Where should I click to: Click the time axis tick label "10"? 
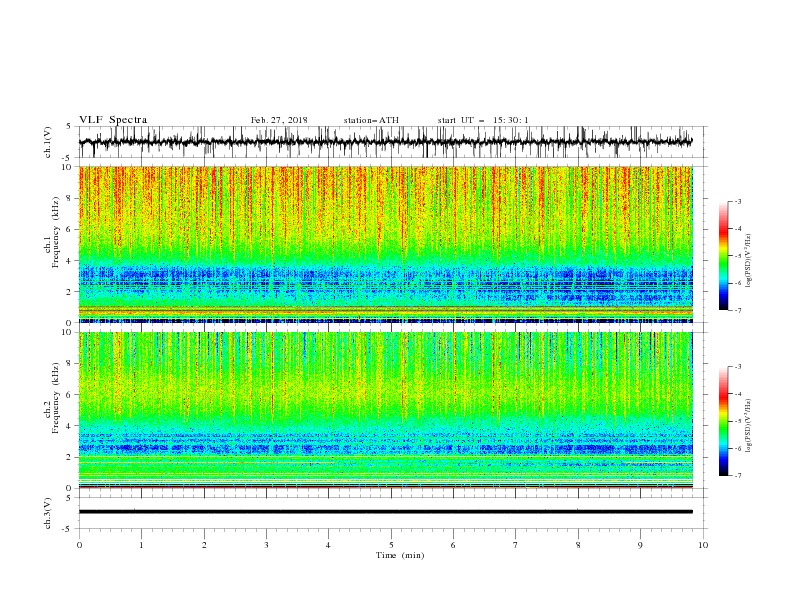[703, 545]
